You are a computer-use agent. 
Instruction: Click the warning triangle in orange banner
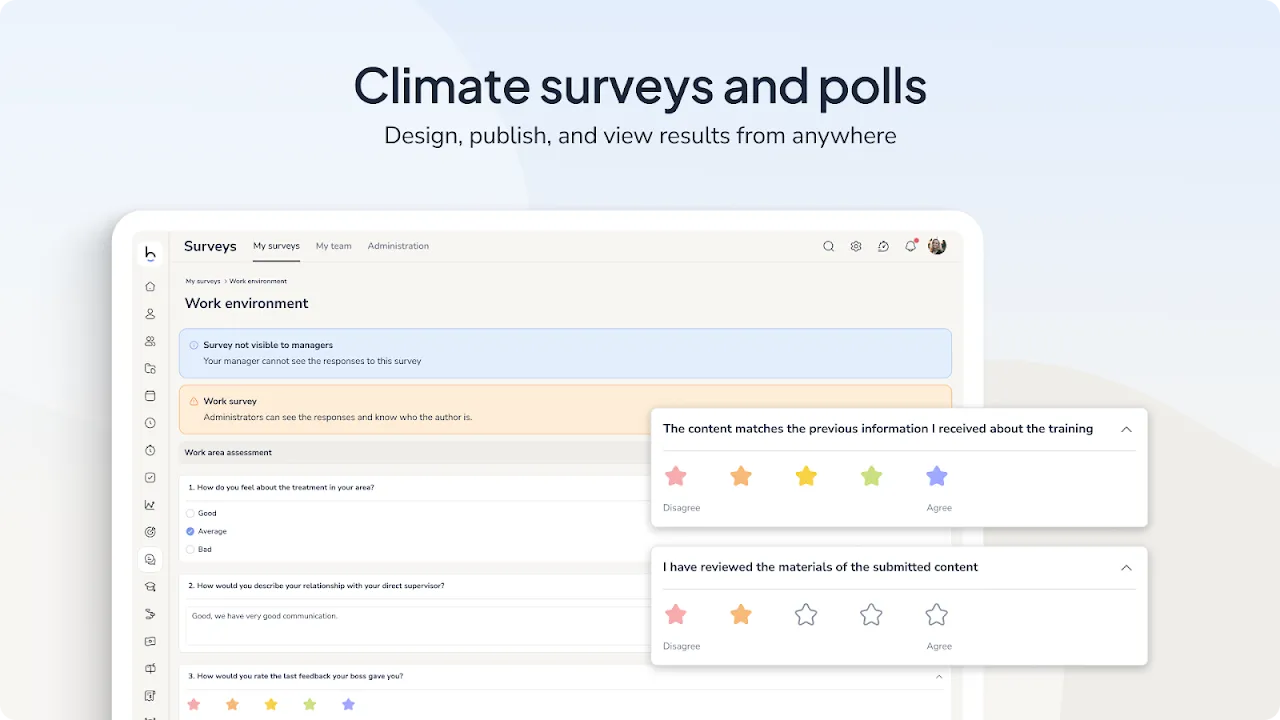194,401
